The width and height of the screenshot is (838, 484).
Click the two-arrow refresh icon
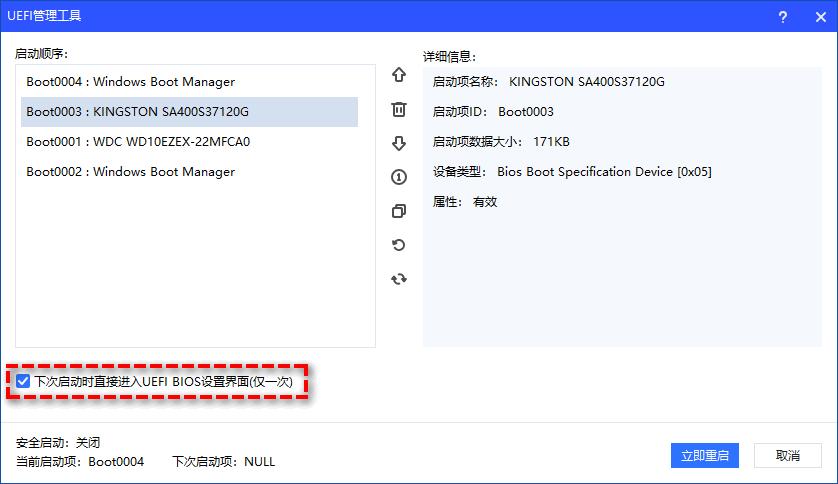[399, 279]
